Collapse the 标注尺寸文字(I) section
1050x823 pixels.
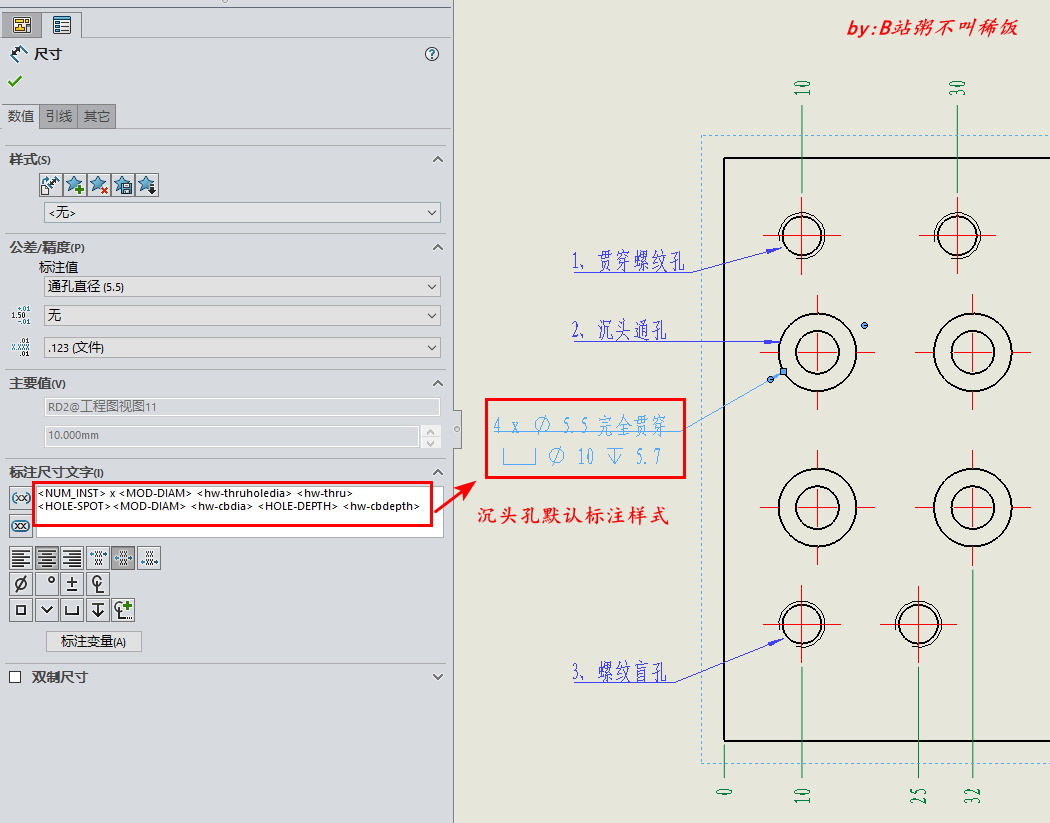click(438, 472)
